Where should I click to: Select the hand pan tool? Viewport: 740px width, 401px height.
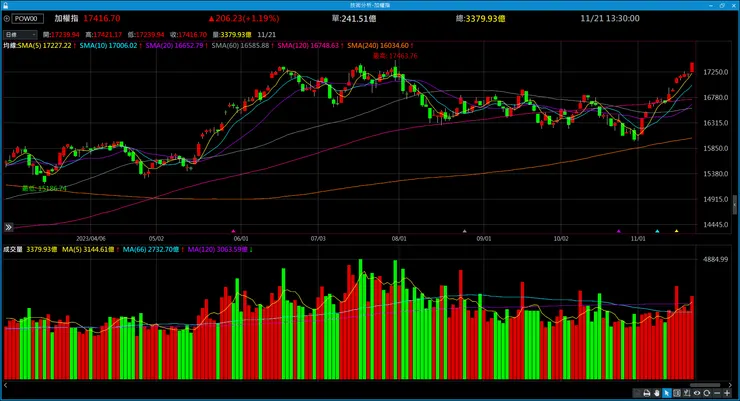click(x=656, y=393)
